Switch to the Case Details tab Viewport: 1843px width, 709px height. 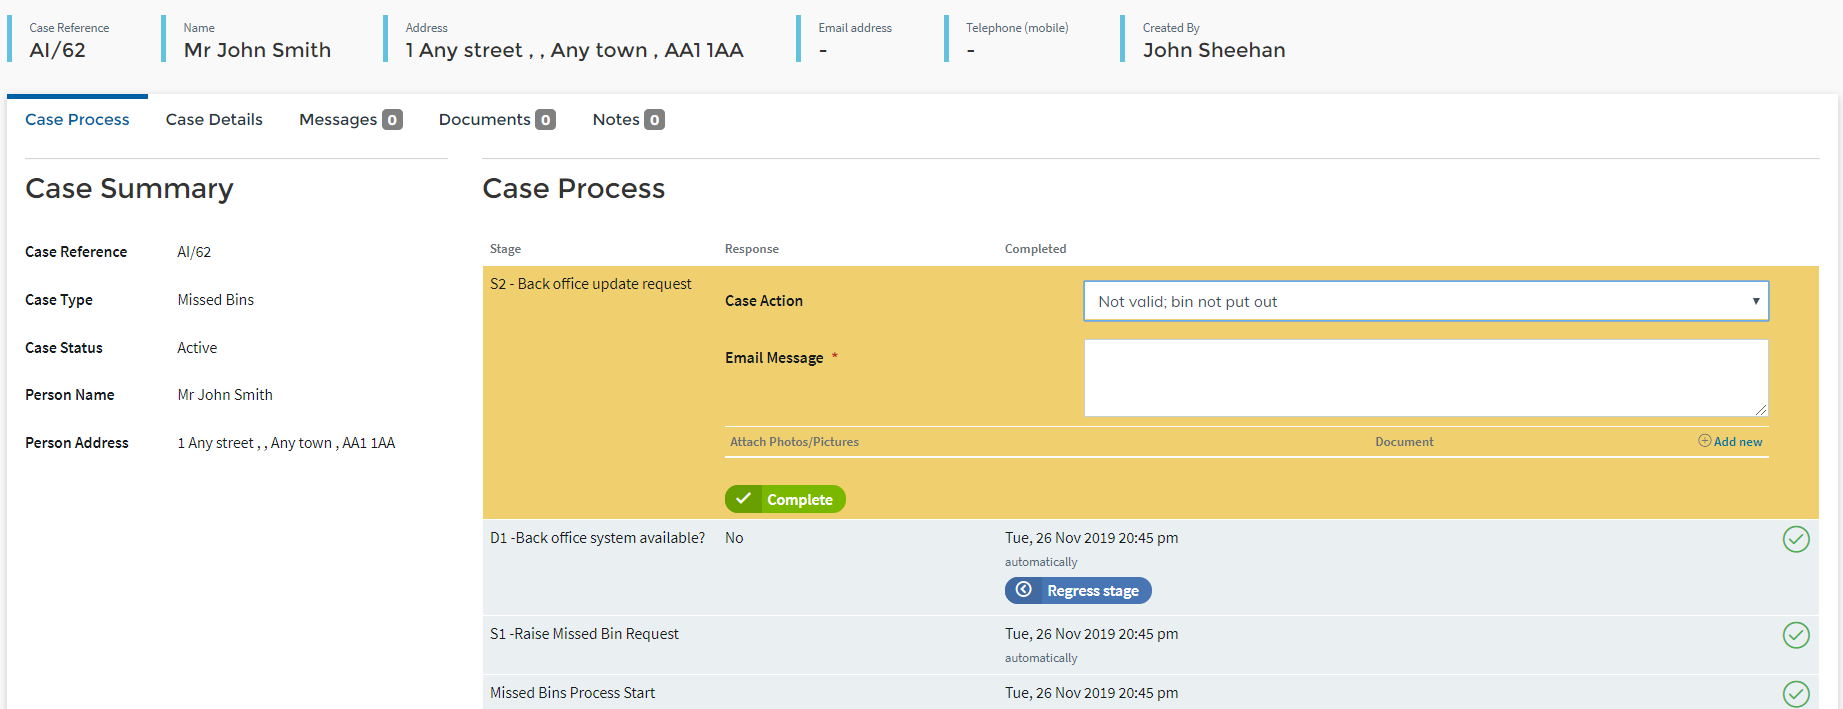click(x=214, y=120)
